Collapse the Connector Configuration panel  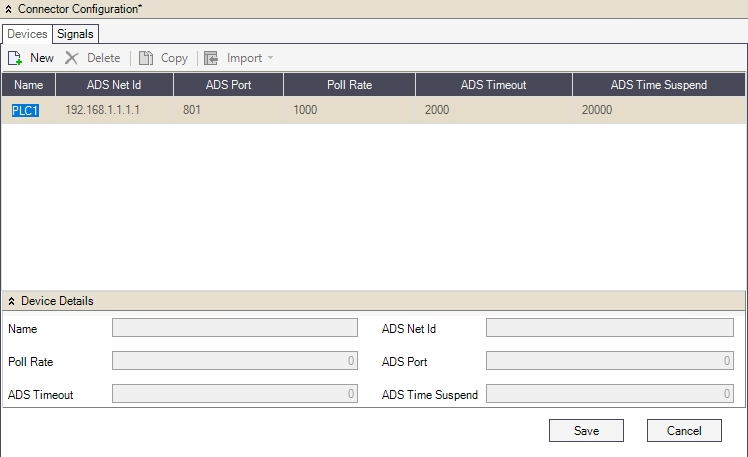coord(9,8)
